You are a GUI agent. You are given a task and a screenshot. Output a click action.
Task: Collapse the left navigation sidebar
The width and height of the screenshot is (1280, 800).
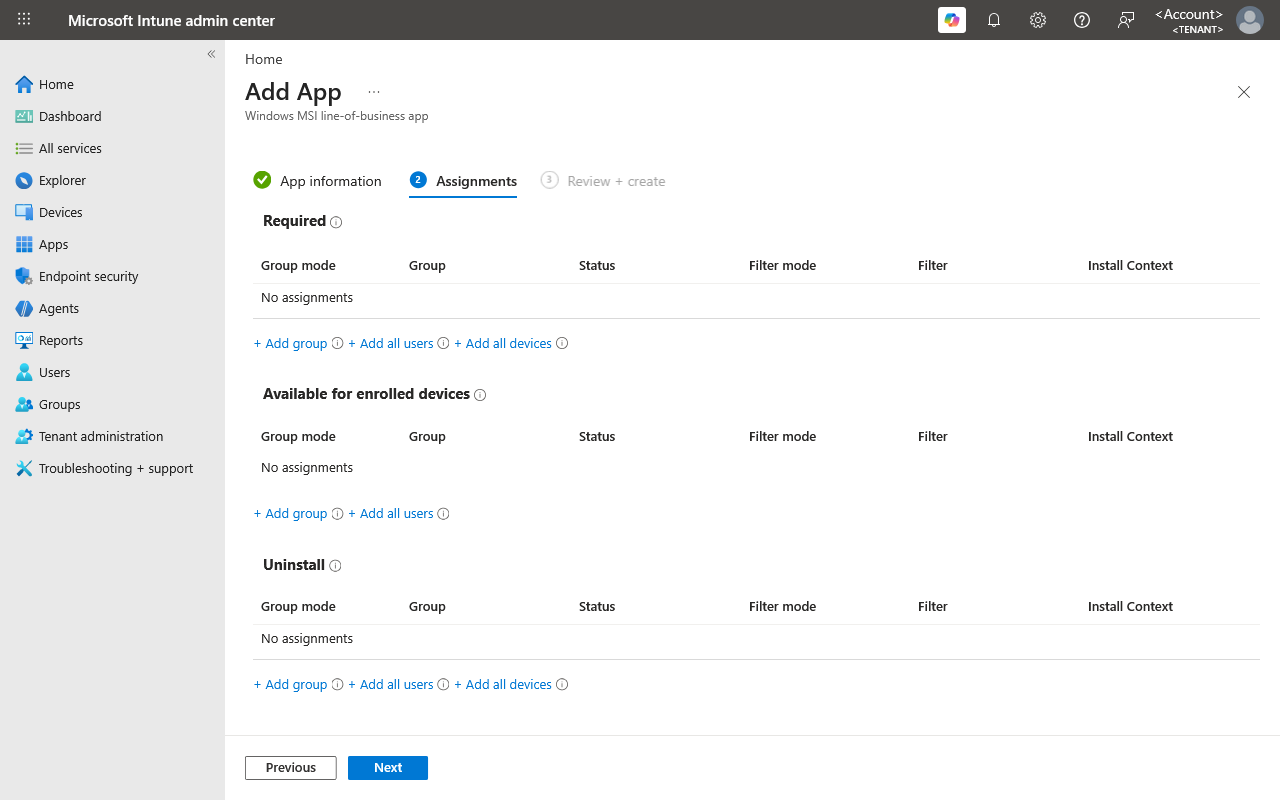tap(211, 54)
